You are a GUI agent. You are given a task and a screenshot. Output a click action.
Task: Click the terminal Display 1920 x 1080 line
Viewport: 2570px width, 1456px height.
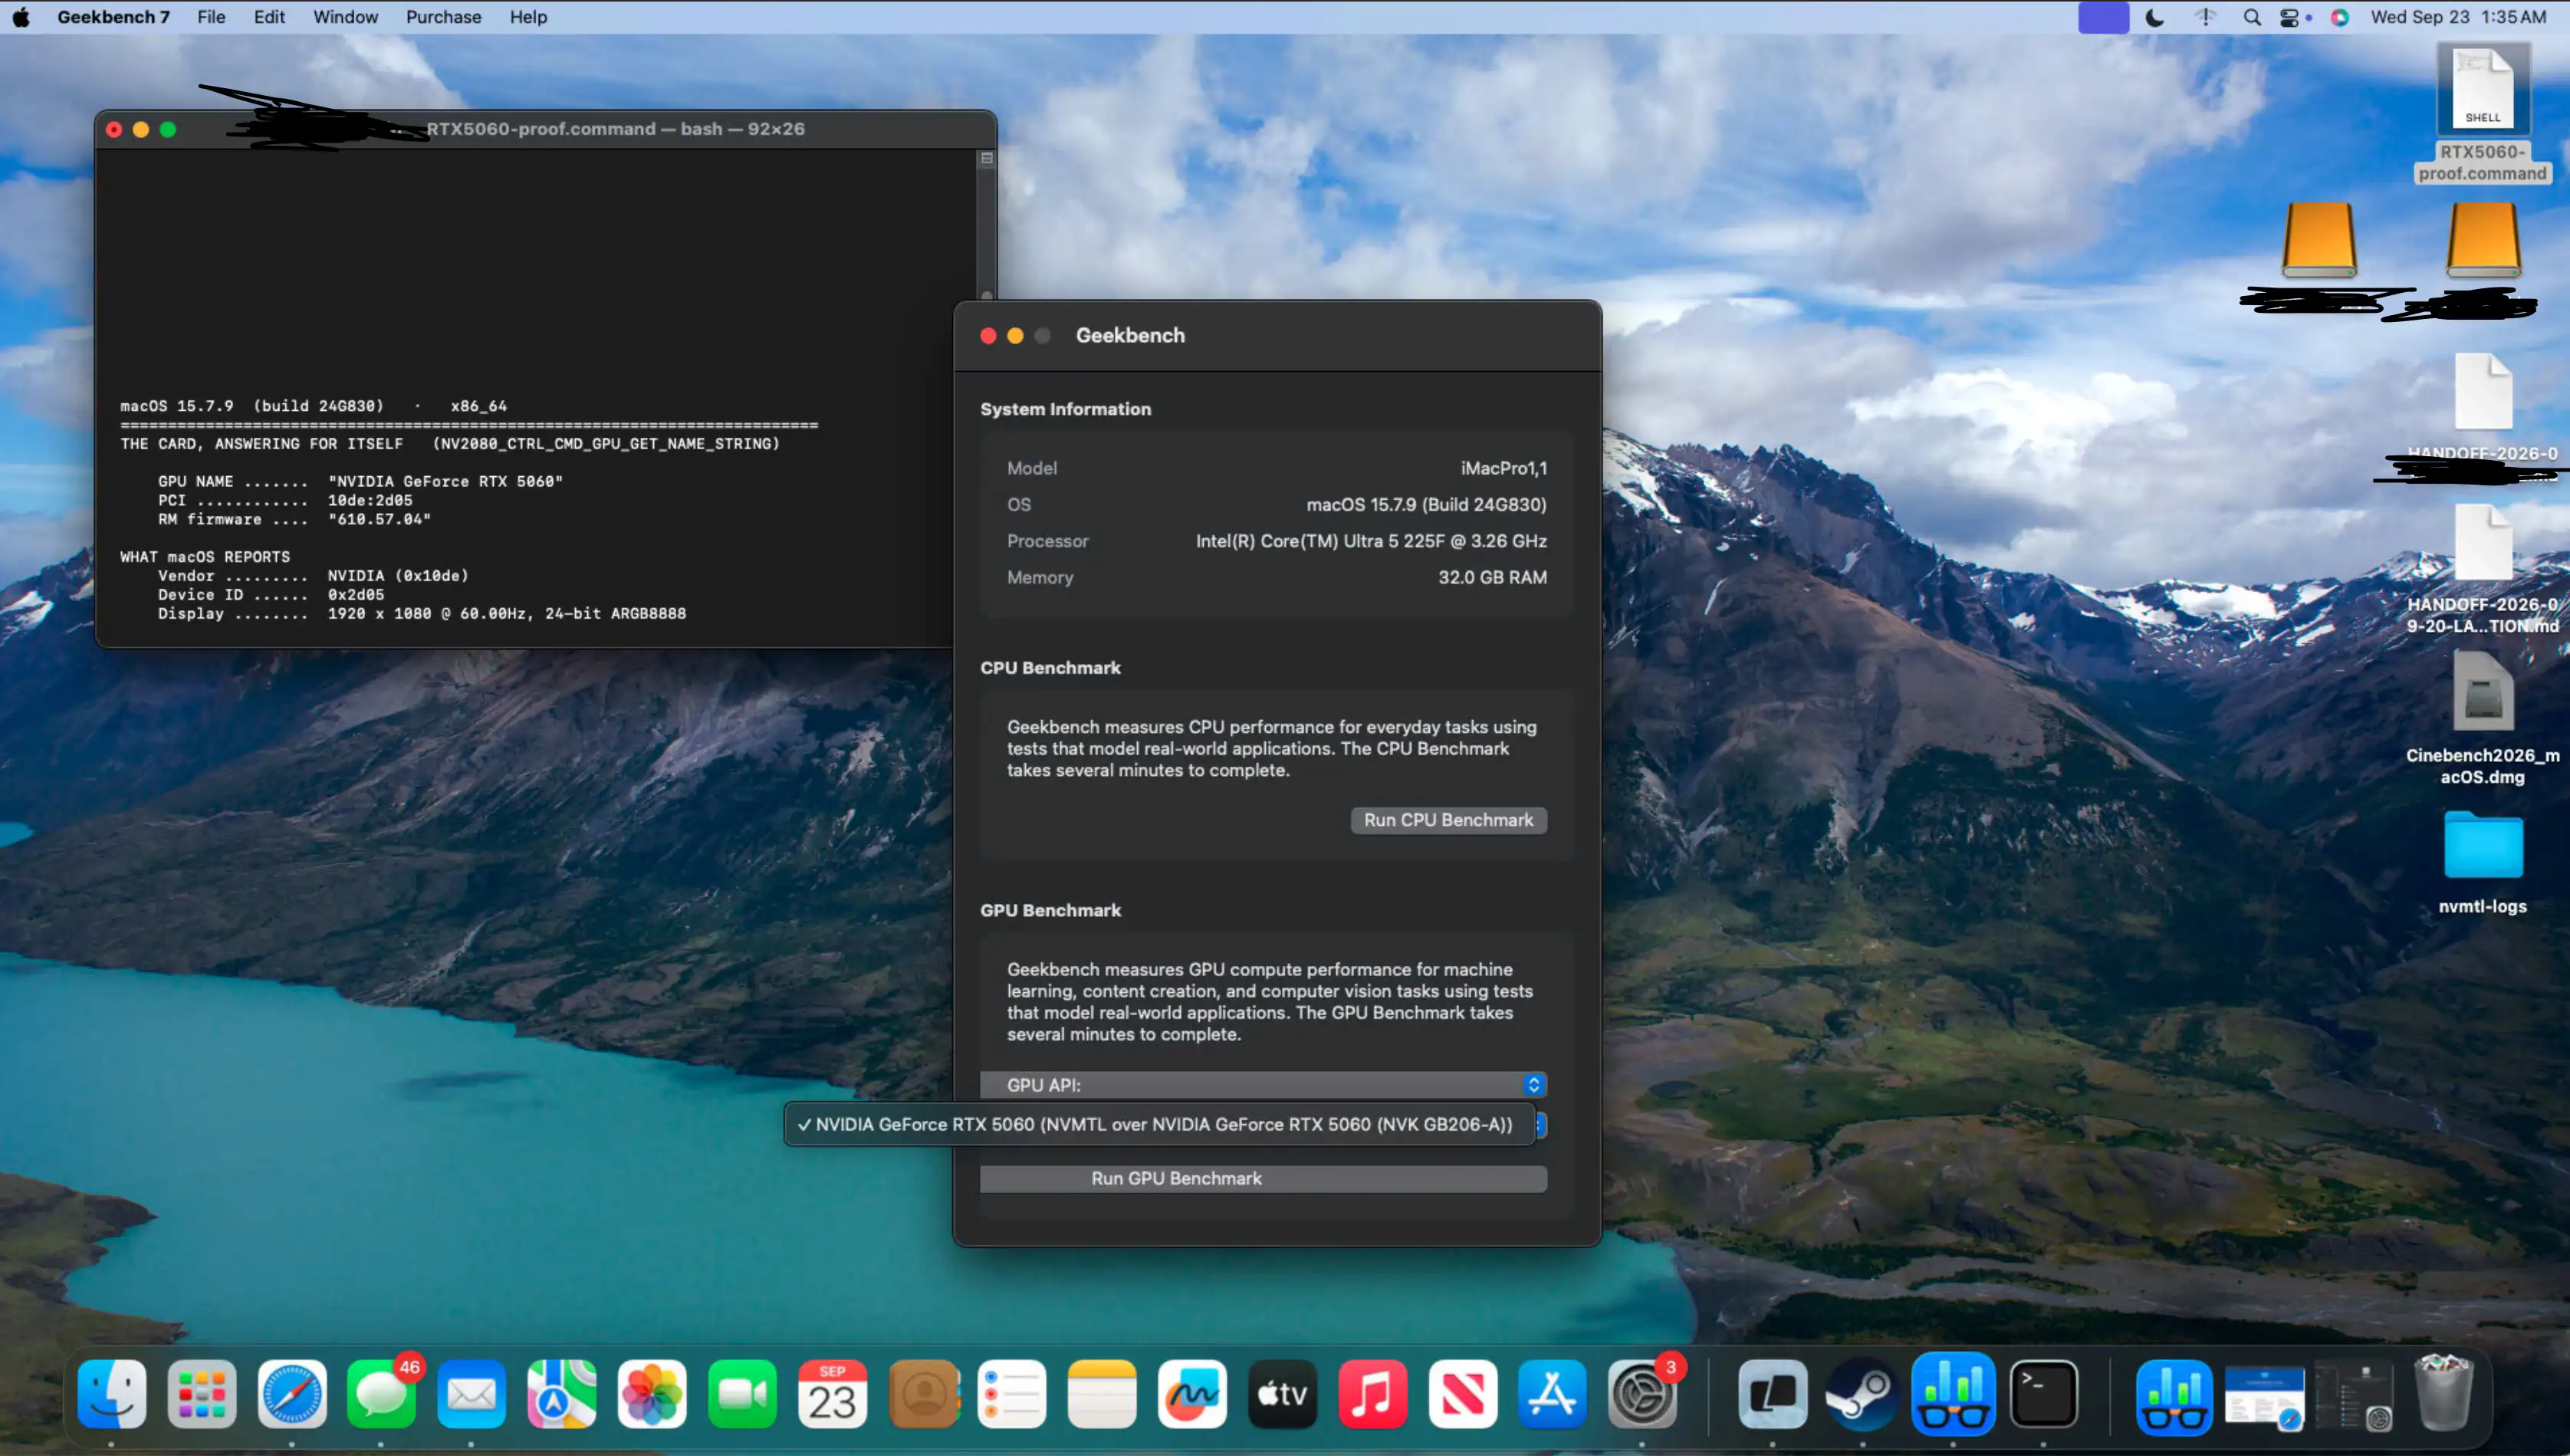click(x=422, y=613)
